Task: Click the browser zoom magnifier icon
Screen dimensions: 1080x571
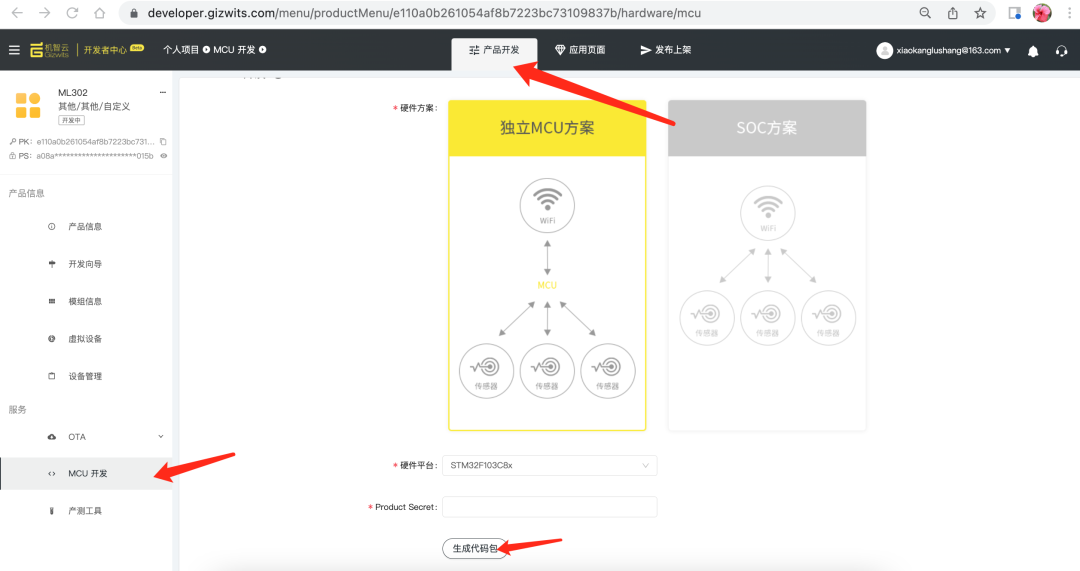Action: [x=925, y=12]
